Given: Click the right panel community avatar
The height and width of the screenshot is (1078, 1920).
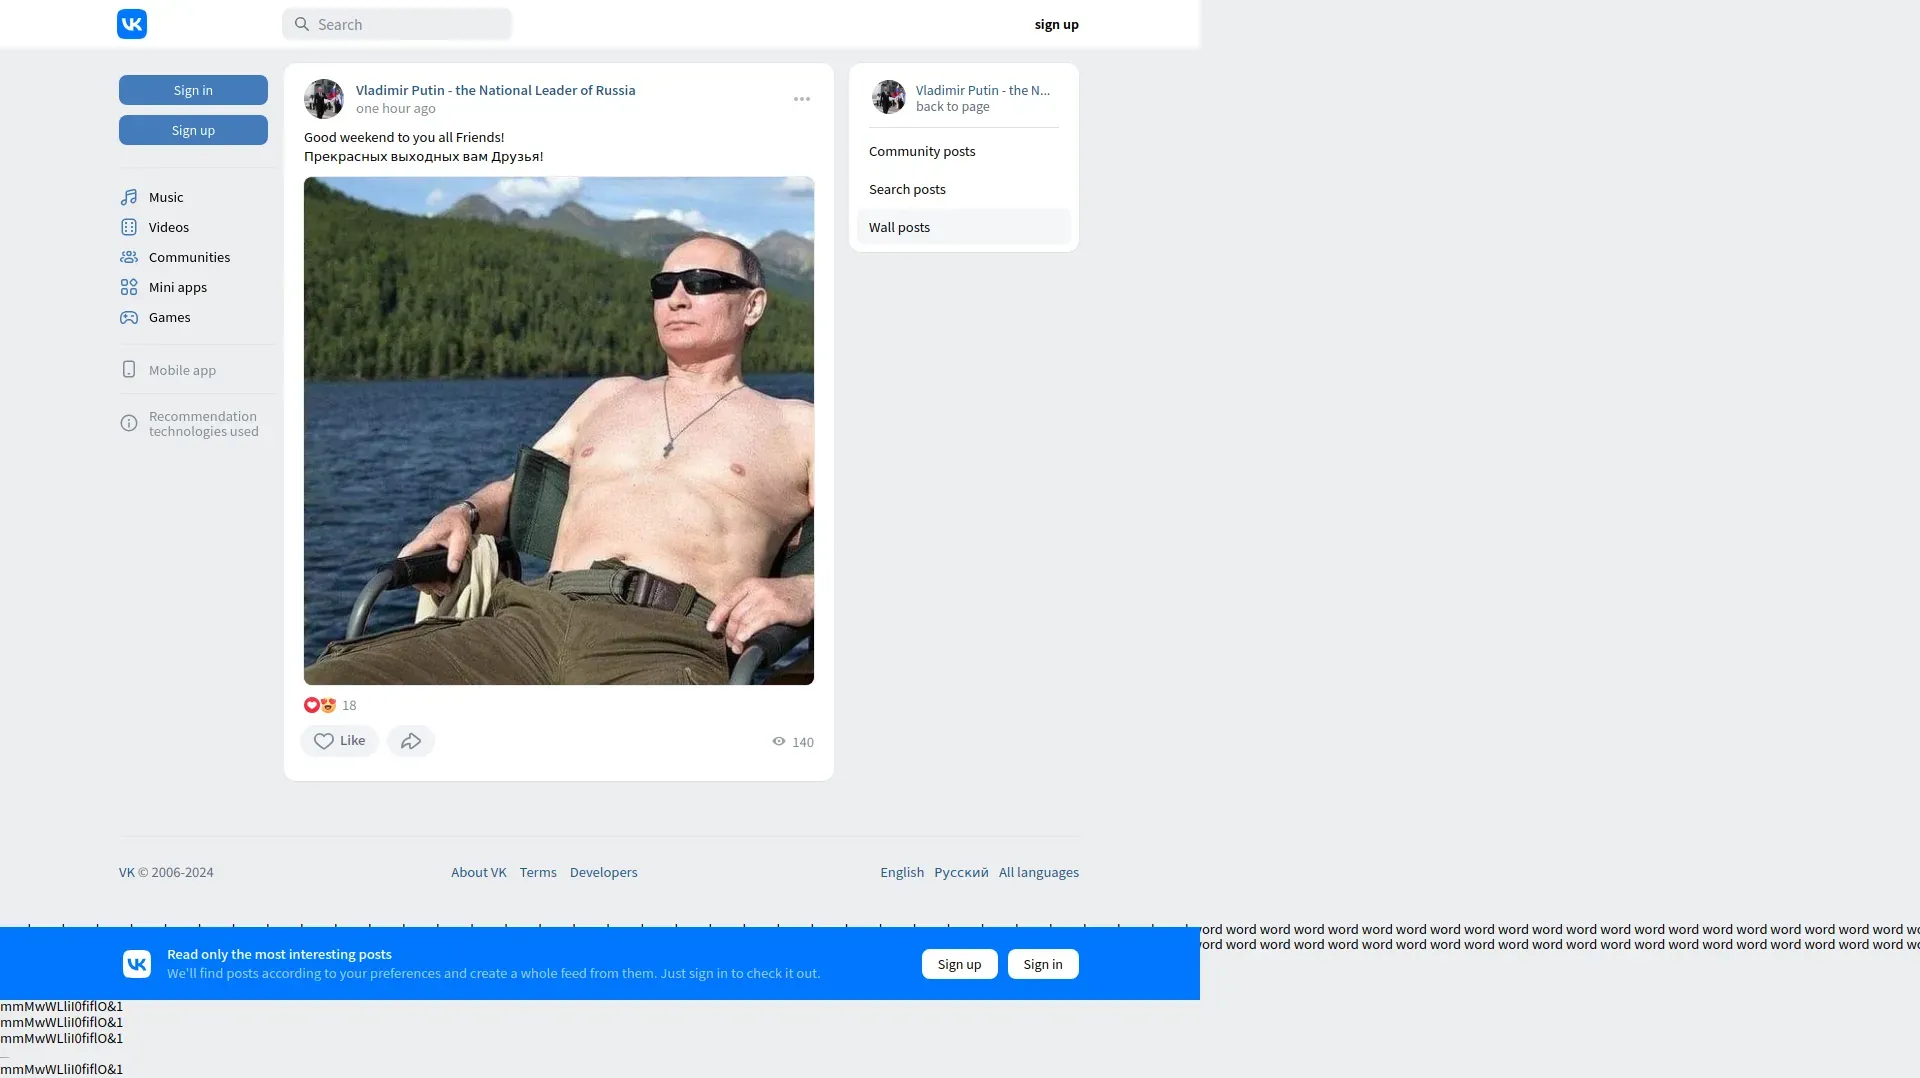Looking at the screenshot, I should point(889,97).
